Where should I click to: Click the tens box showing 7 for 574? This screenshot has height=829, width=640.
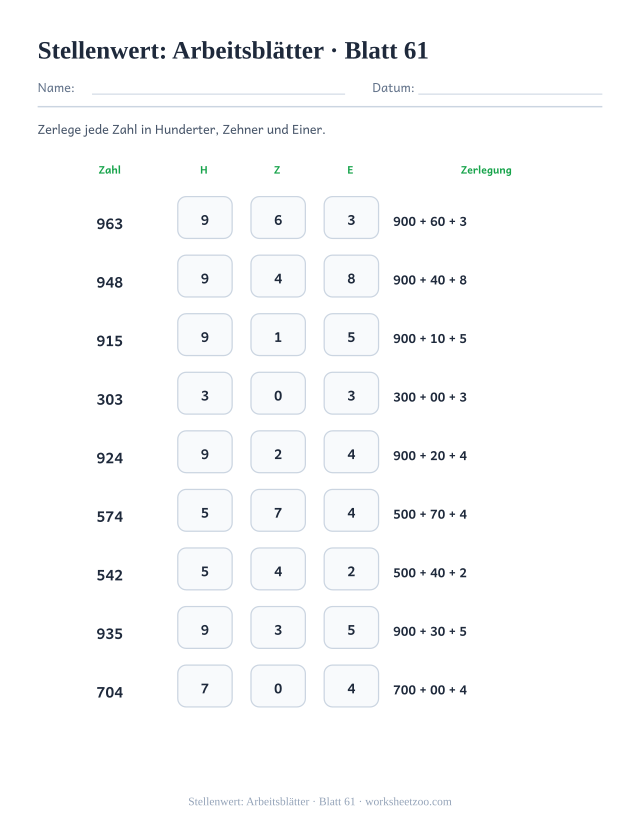pyautogui.click(x=278, y=511)
